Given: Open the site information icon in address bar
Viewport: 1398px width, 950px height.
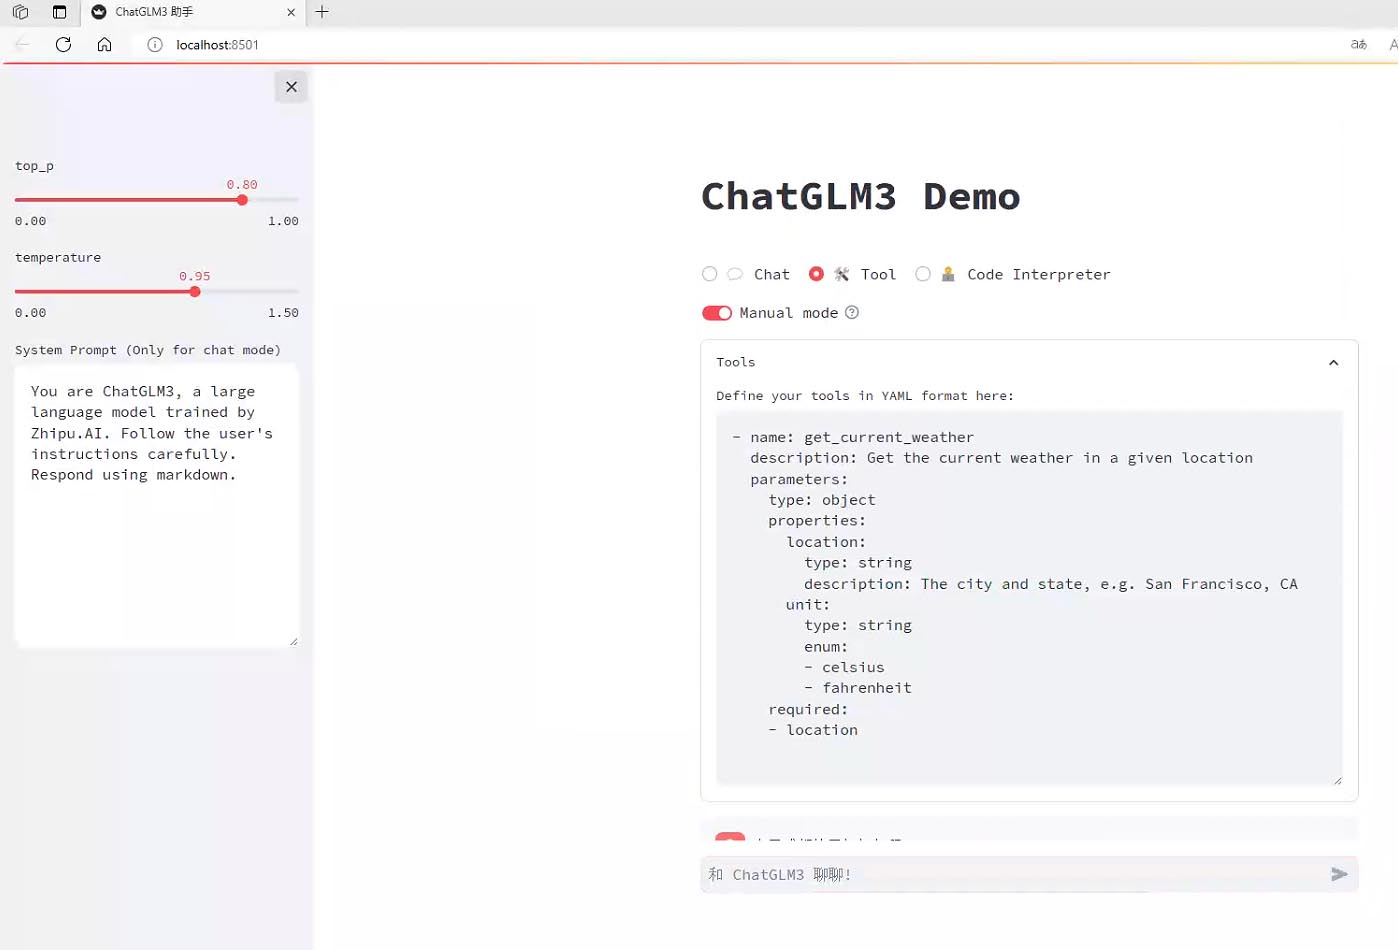Looking at the screenshot, I should click(x=155, y=44).
